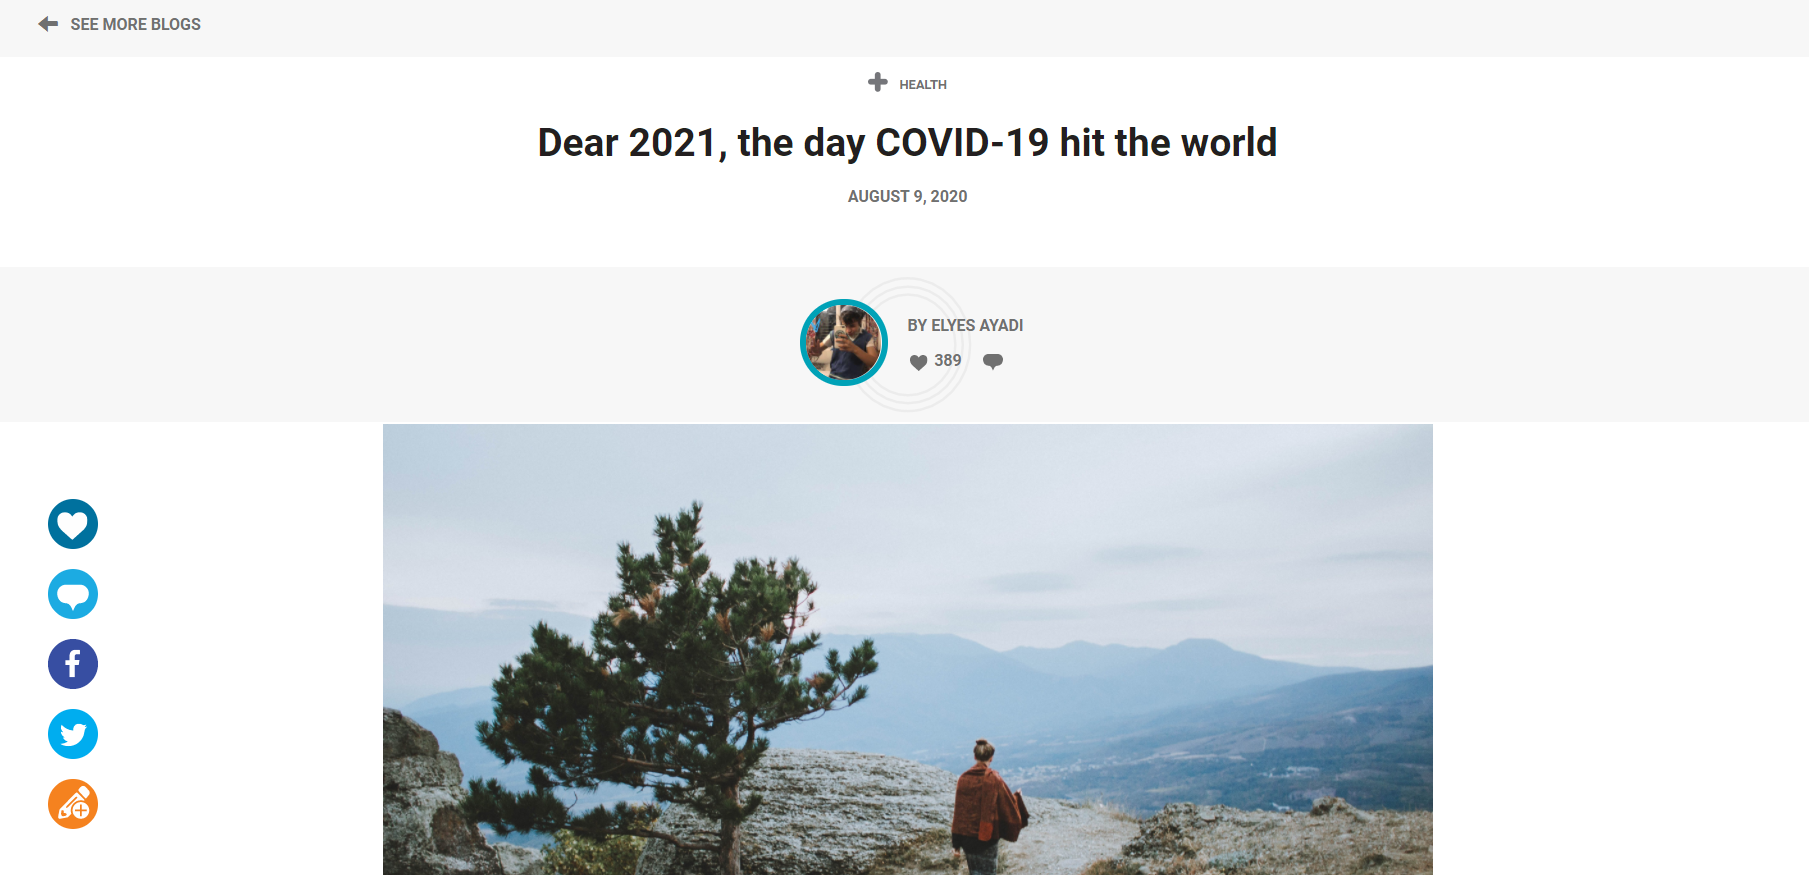Image resolution: width=1809 pixels, height=875 pixels.
Task: Visit the BY ELYES AYADI author link
Action: (965, 326)
